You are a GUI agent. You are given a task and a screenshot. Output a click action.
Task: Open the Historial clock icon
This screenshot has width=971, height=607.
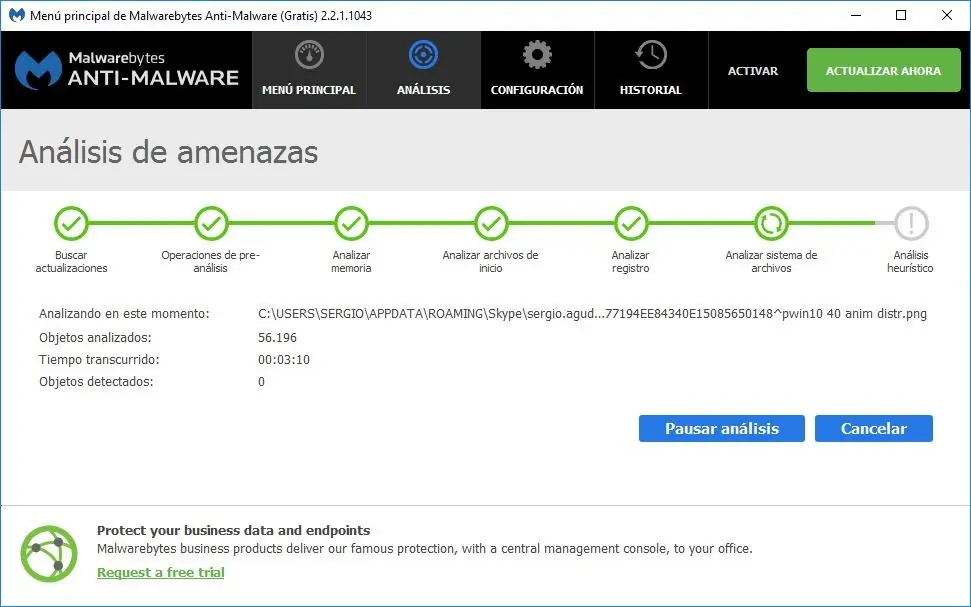[651, 55]
